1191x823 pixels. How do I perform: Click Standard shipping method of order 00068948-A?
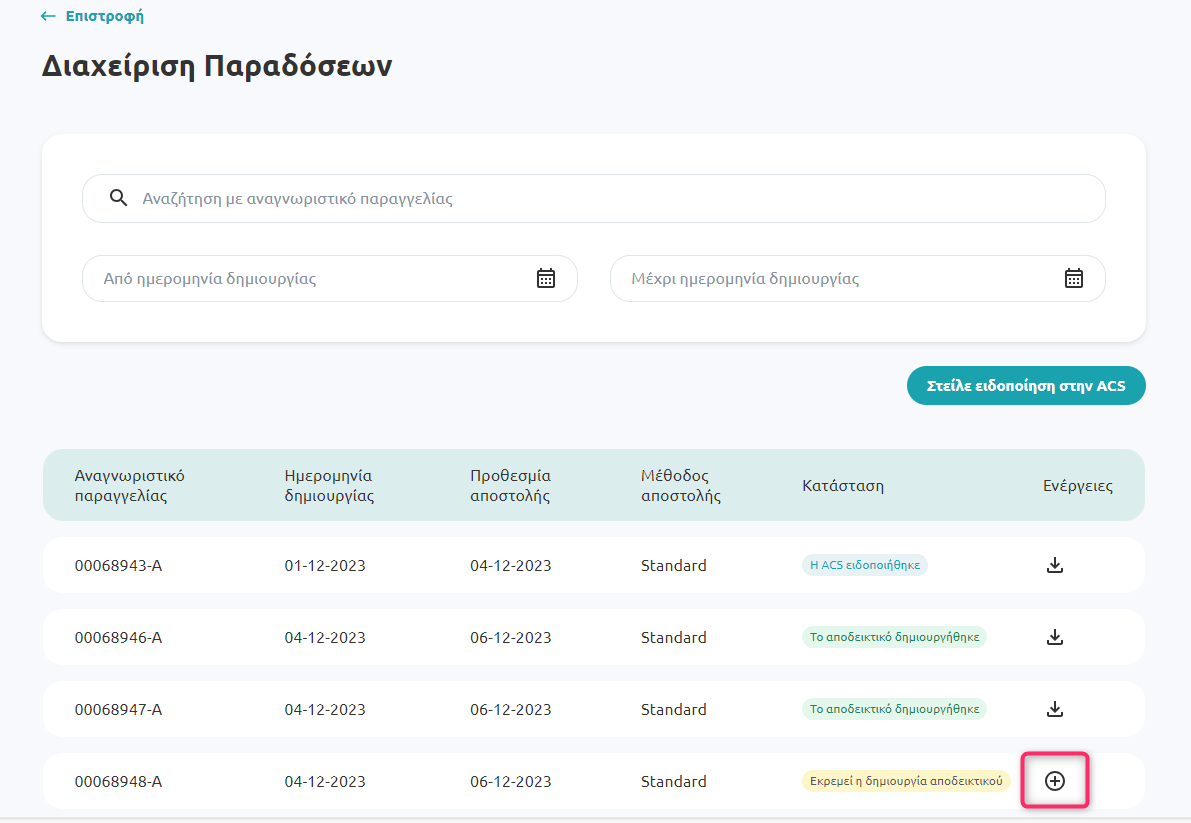(674, 781)
